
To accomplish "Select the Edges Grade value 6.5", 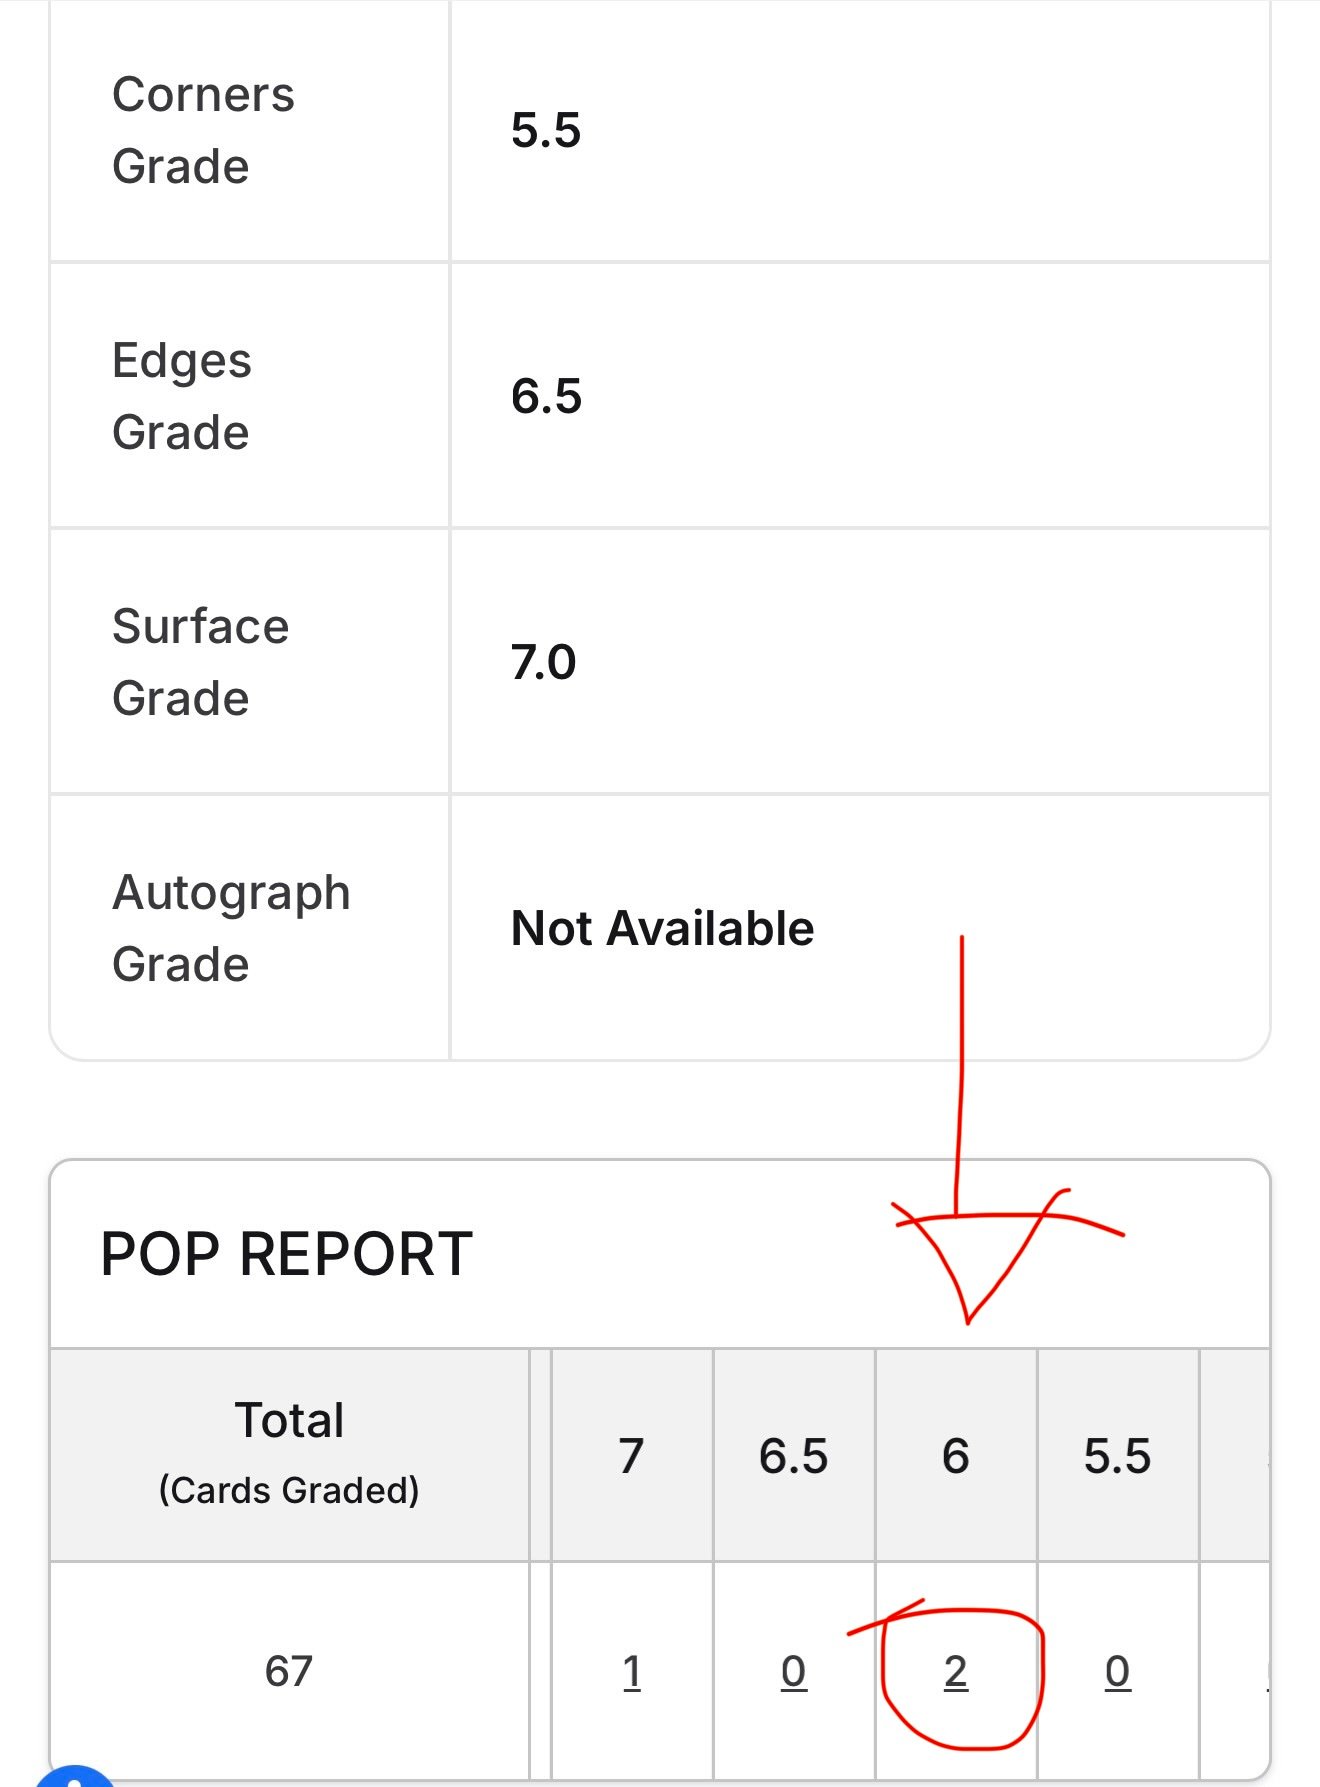I will 546,396.
